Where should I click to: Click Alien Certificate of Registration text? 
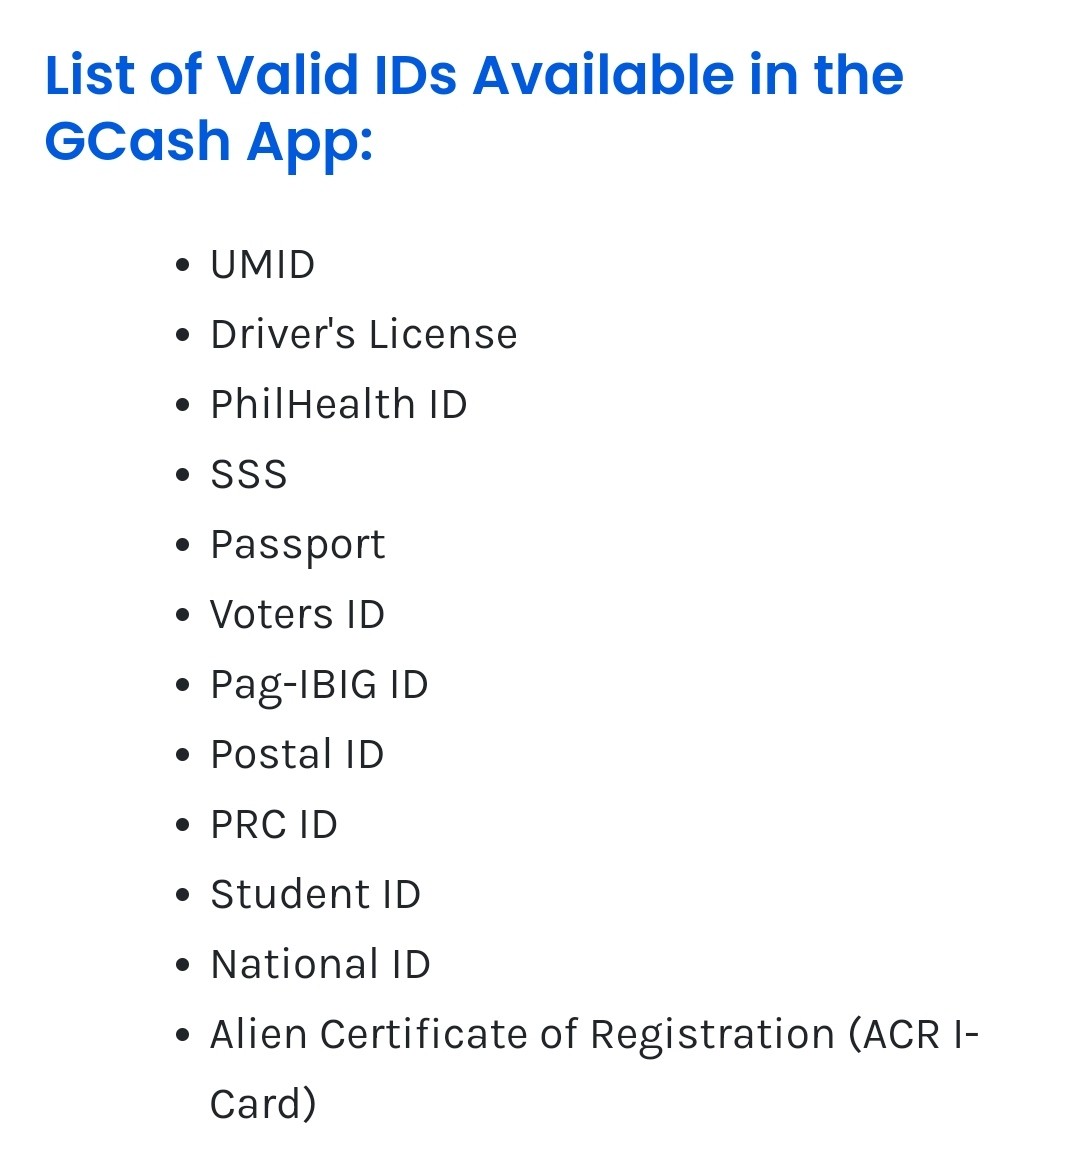[x=522, y=1034]
